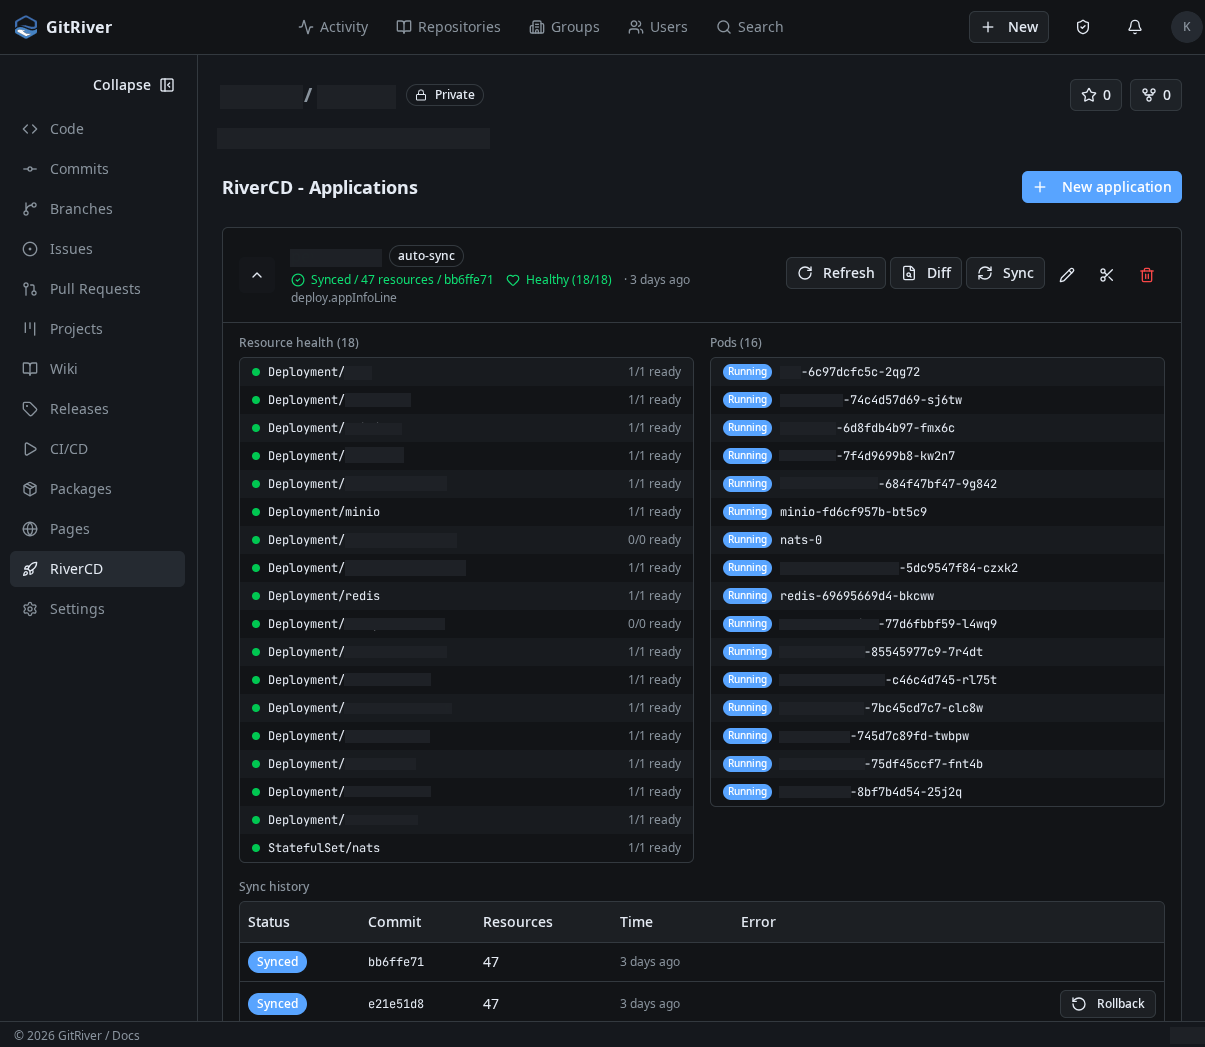Open Releases in the sidebar

[x=97, y=409]
